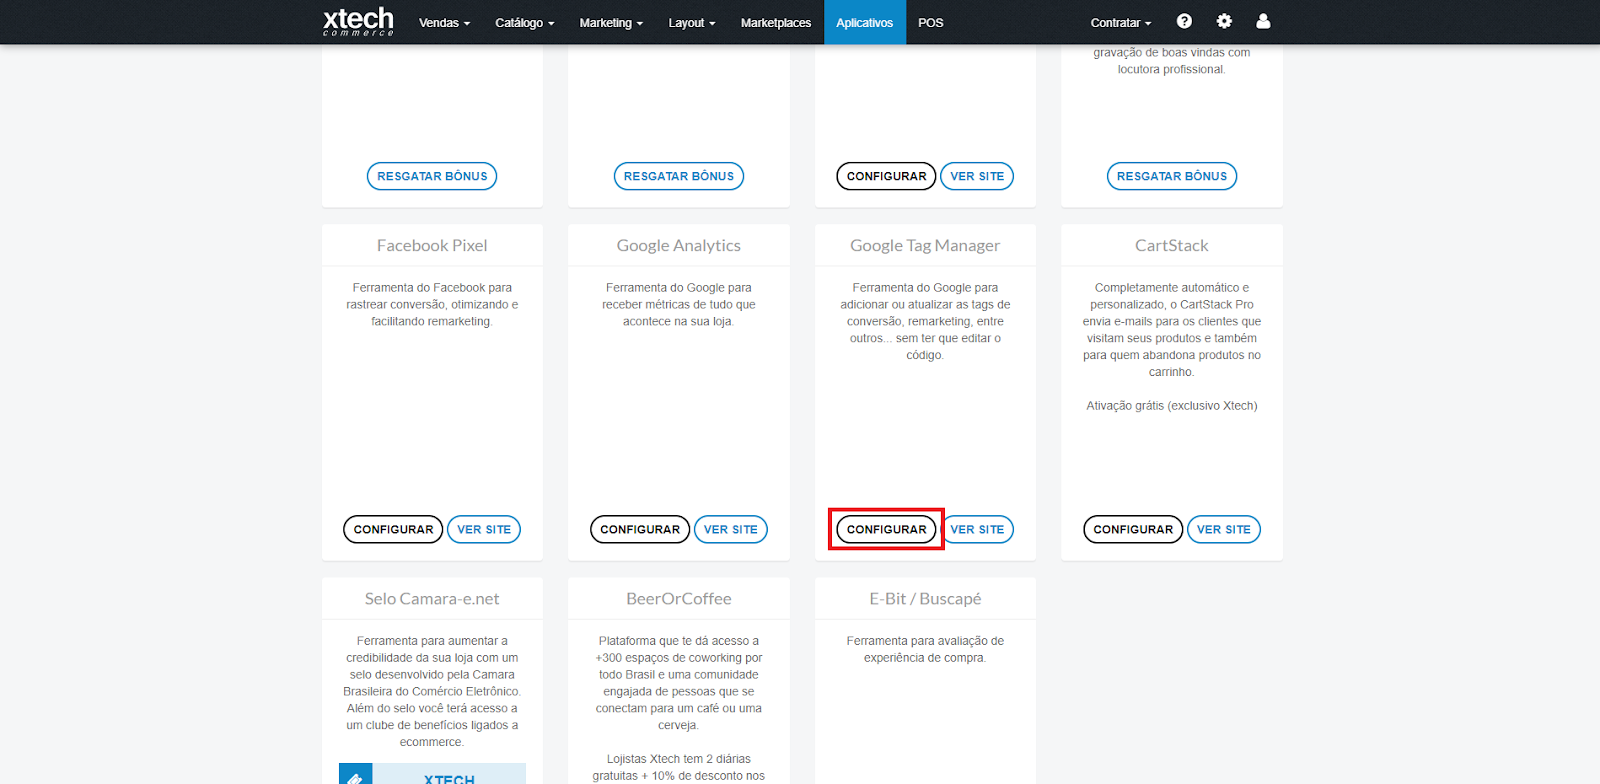This screenshot has height=784, width=1600.
Task: Click Ver Site above Google Tag Manager card
Action: [x=977, y=176]
